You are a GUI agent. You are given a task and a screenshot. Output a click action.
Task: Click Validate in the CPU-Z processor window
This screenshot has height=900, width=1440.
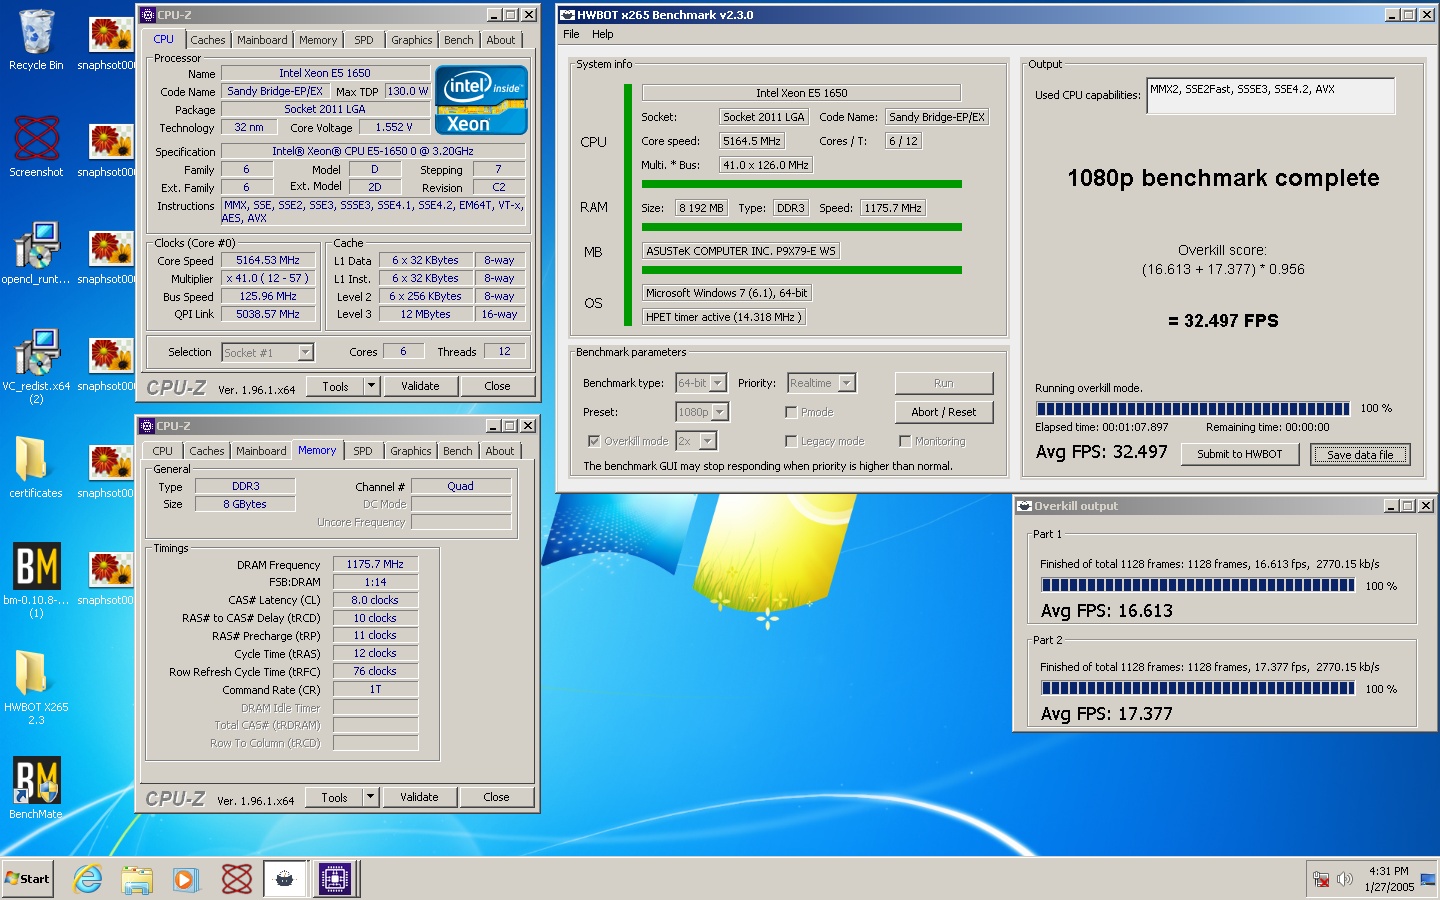pos(420,386)
